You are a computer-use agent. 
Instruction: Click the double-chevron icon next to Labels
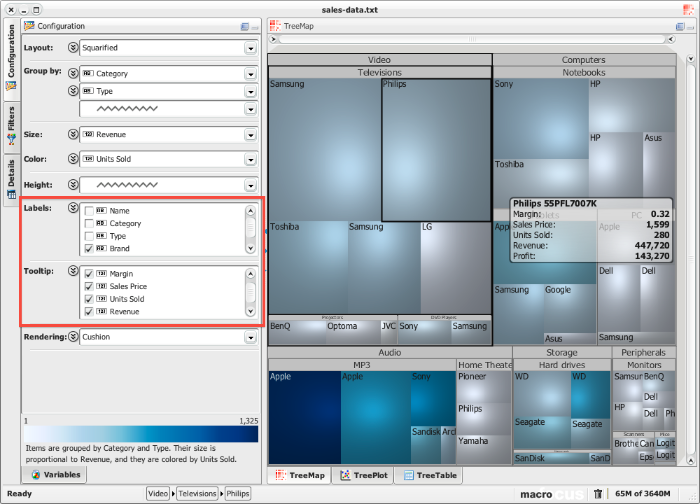[72, 209]
